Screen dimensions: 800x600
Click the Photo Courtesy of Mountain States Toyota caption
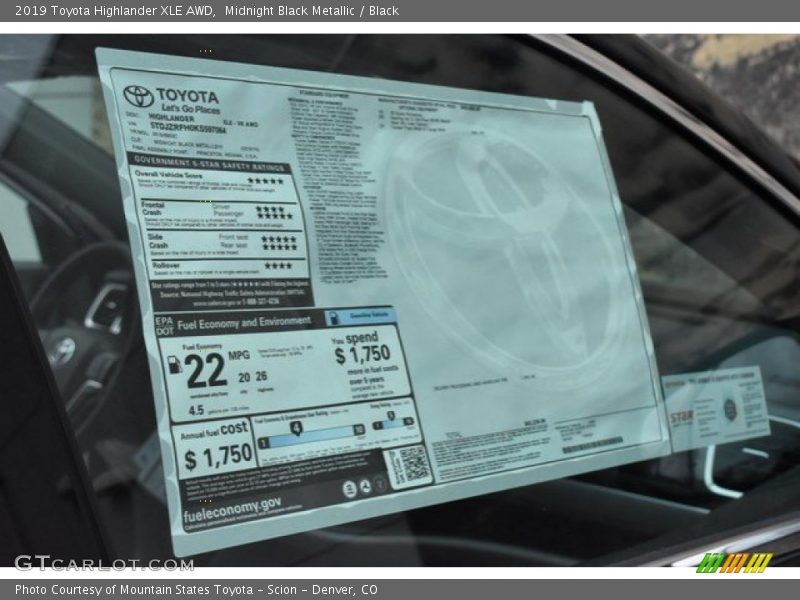[196, 590]
